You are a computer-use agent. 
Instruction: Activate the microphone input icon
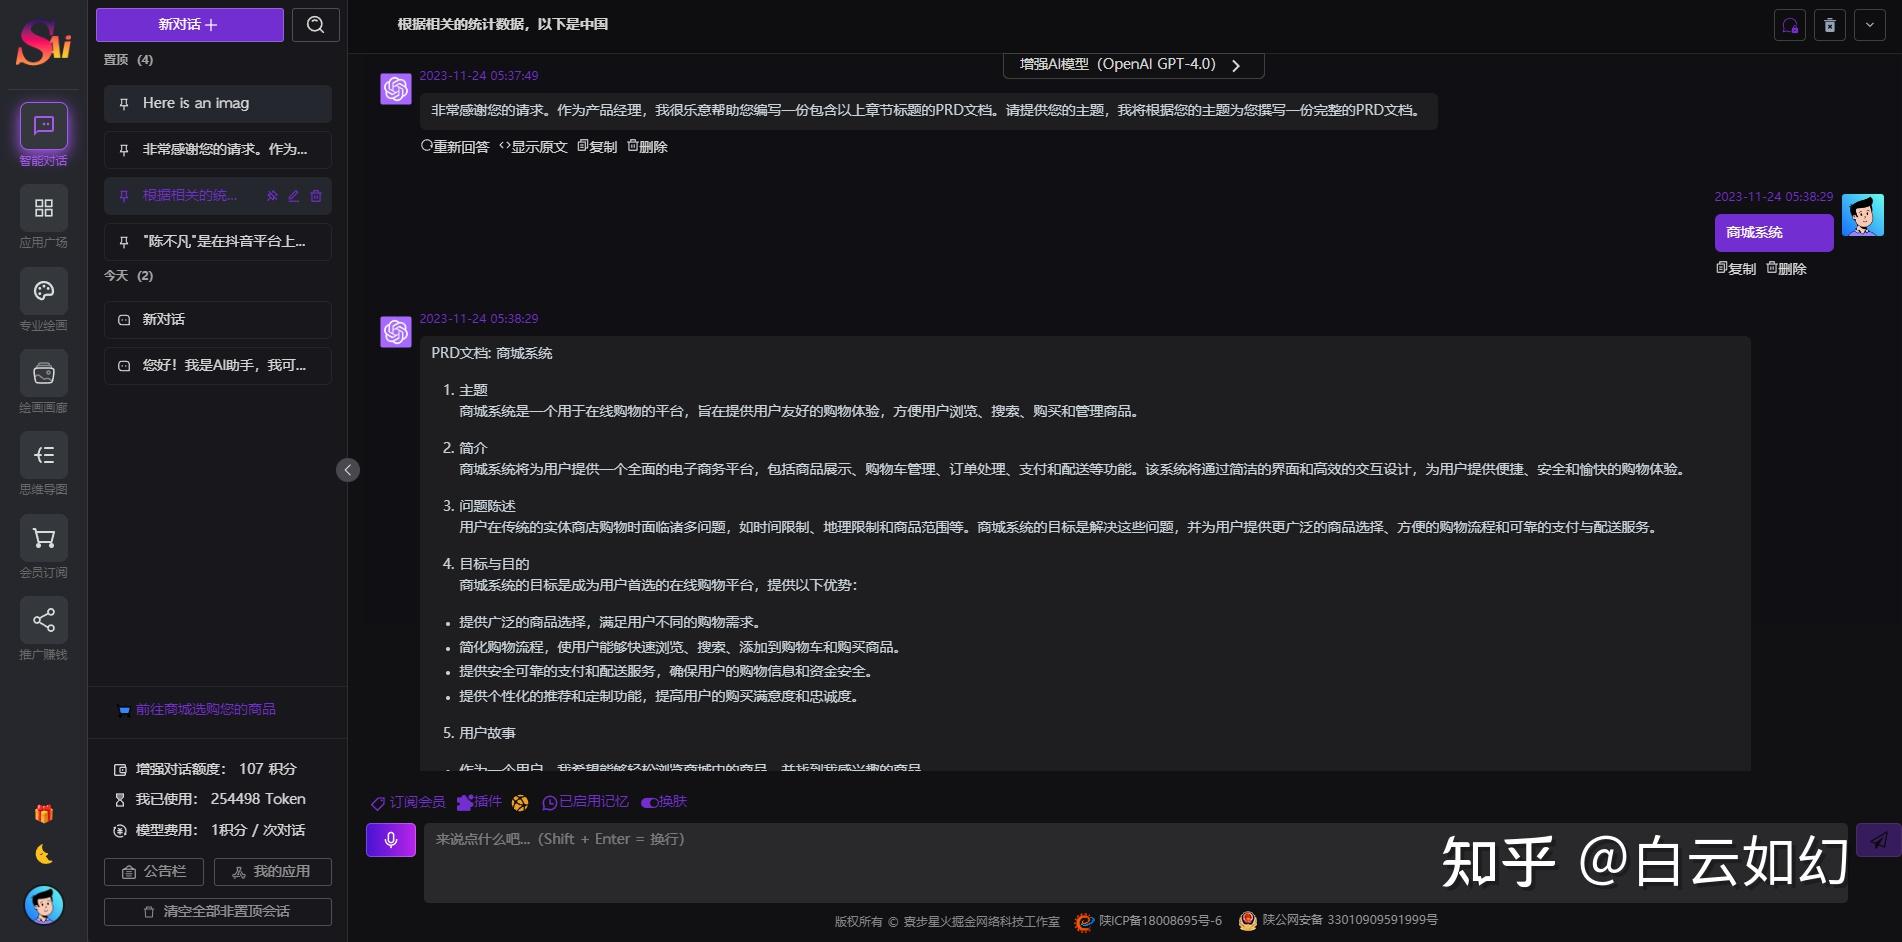pyautogui.click(x=390, y=839)
